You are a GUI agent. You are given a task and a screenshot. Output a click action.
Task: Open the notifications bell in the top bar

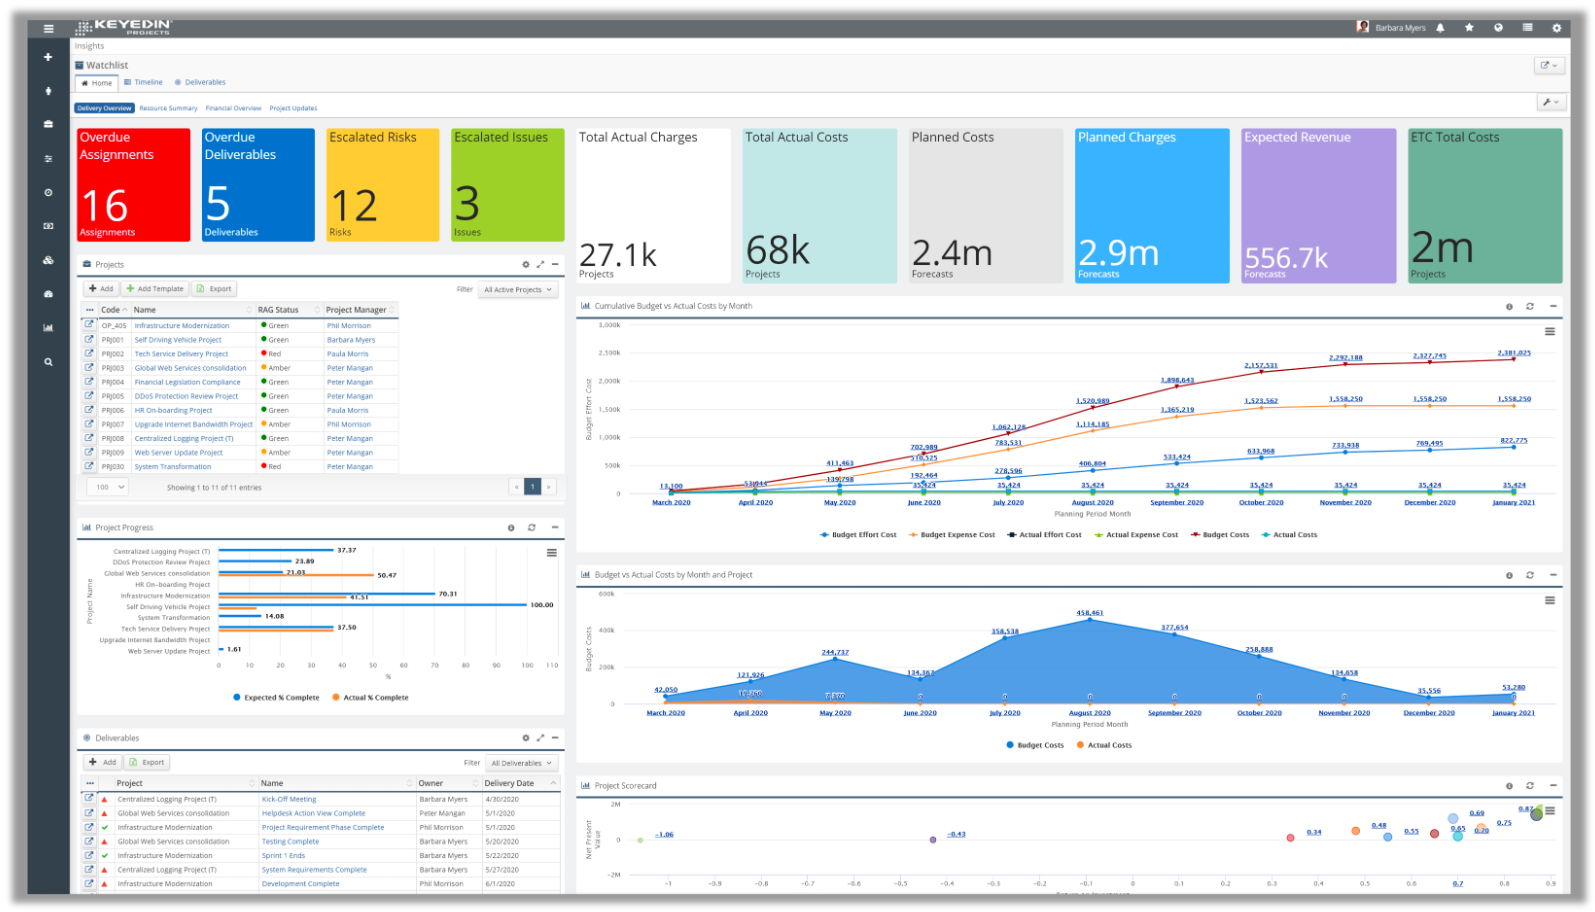(1440, 28)
